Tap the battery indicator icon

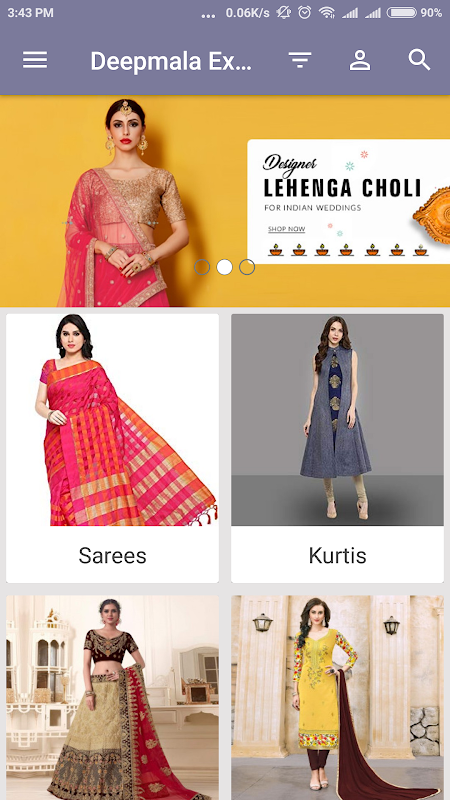click(x=402, y=13)
